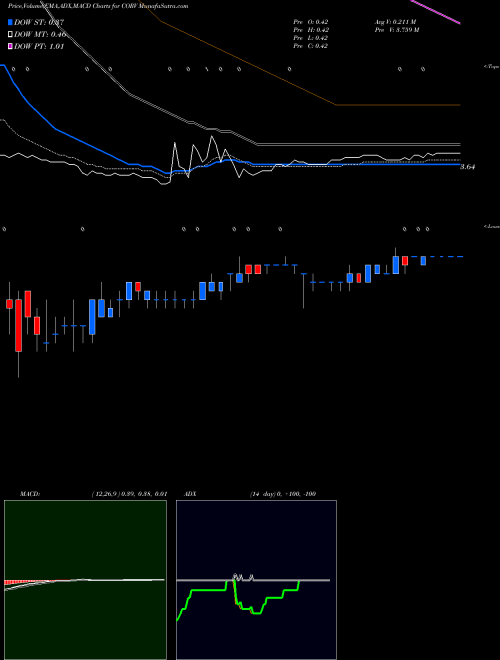Click the MACD panel label
500x660 pixels.
(30, 494)
